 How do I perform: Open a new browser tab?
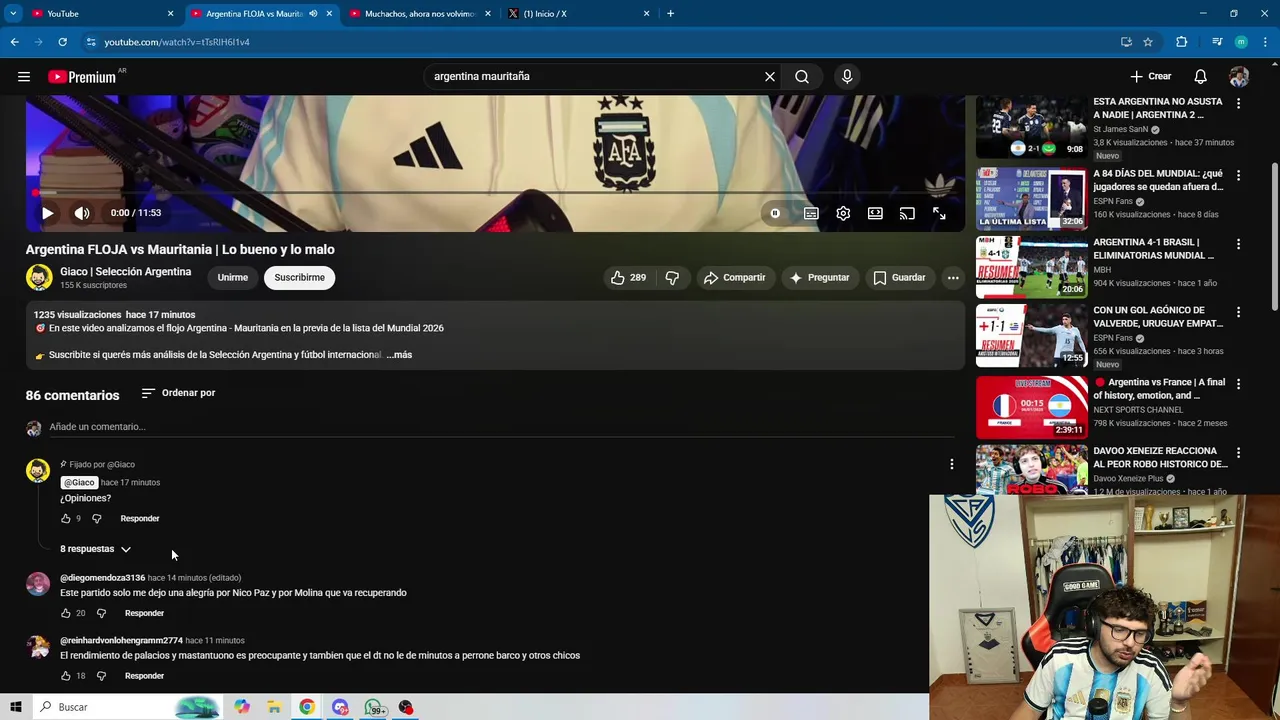coord(671,13)
